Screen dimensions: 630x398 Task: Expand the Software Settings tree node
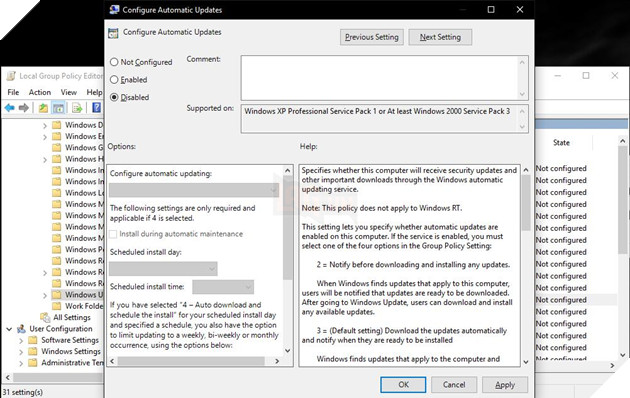(21, 341)
